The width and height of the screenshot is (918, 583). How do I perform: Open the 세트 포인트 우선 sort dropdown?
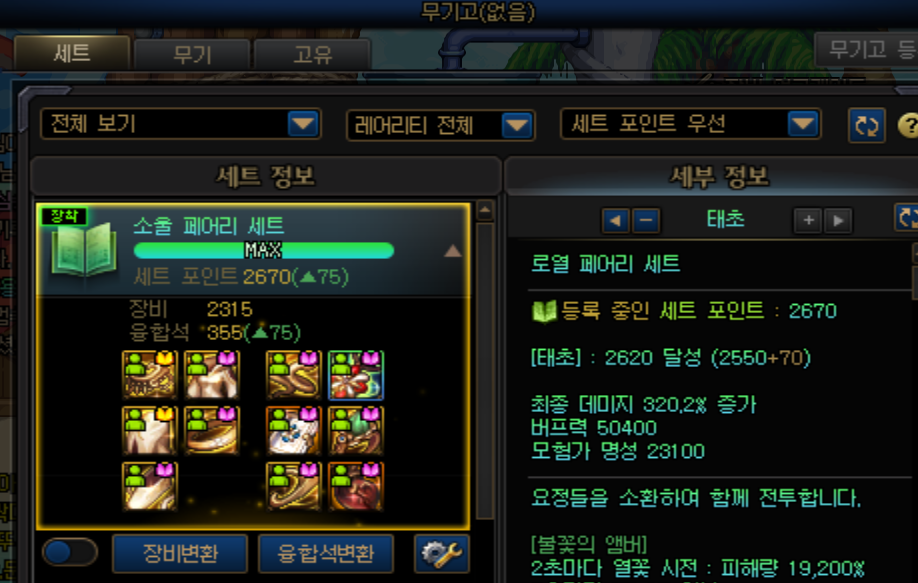(x=690, y=124)
